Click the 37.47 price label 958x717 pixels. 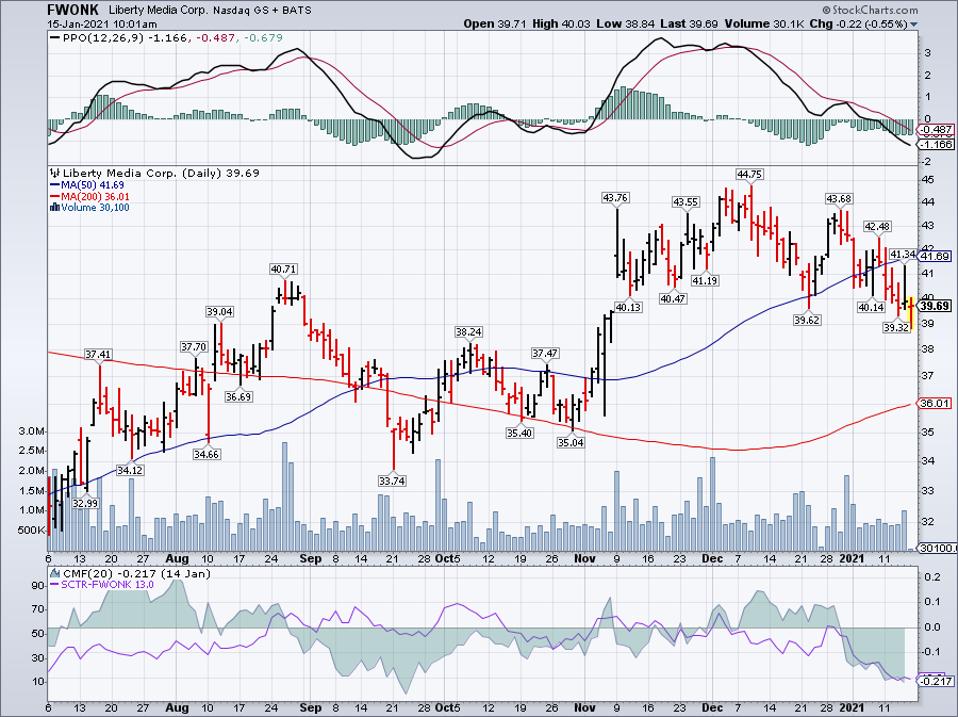click(545, 353)
